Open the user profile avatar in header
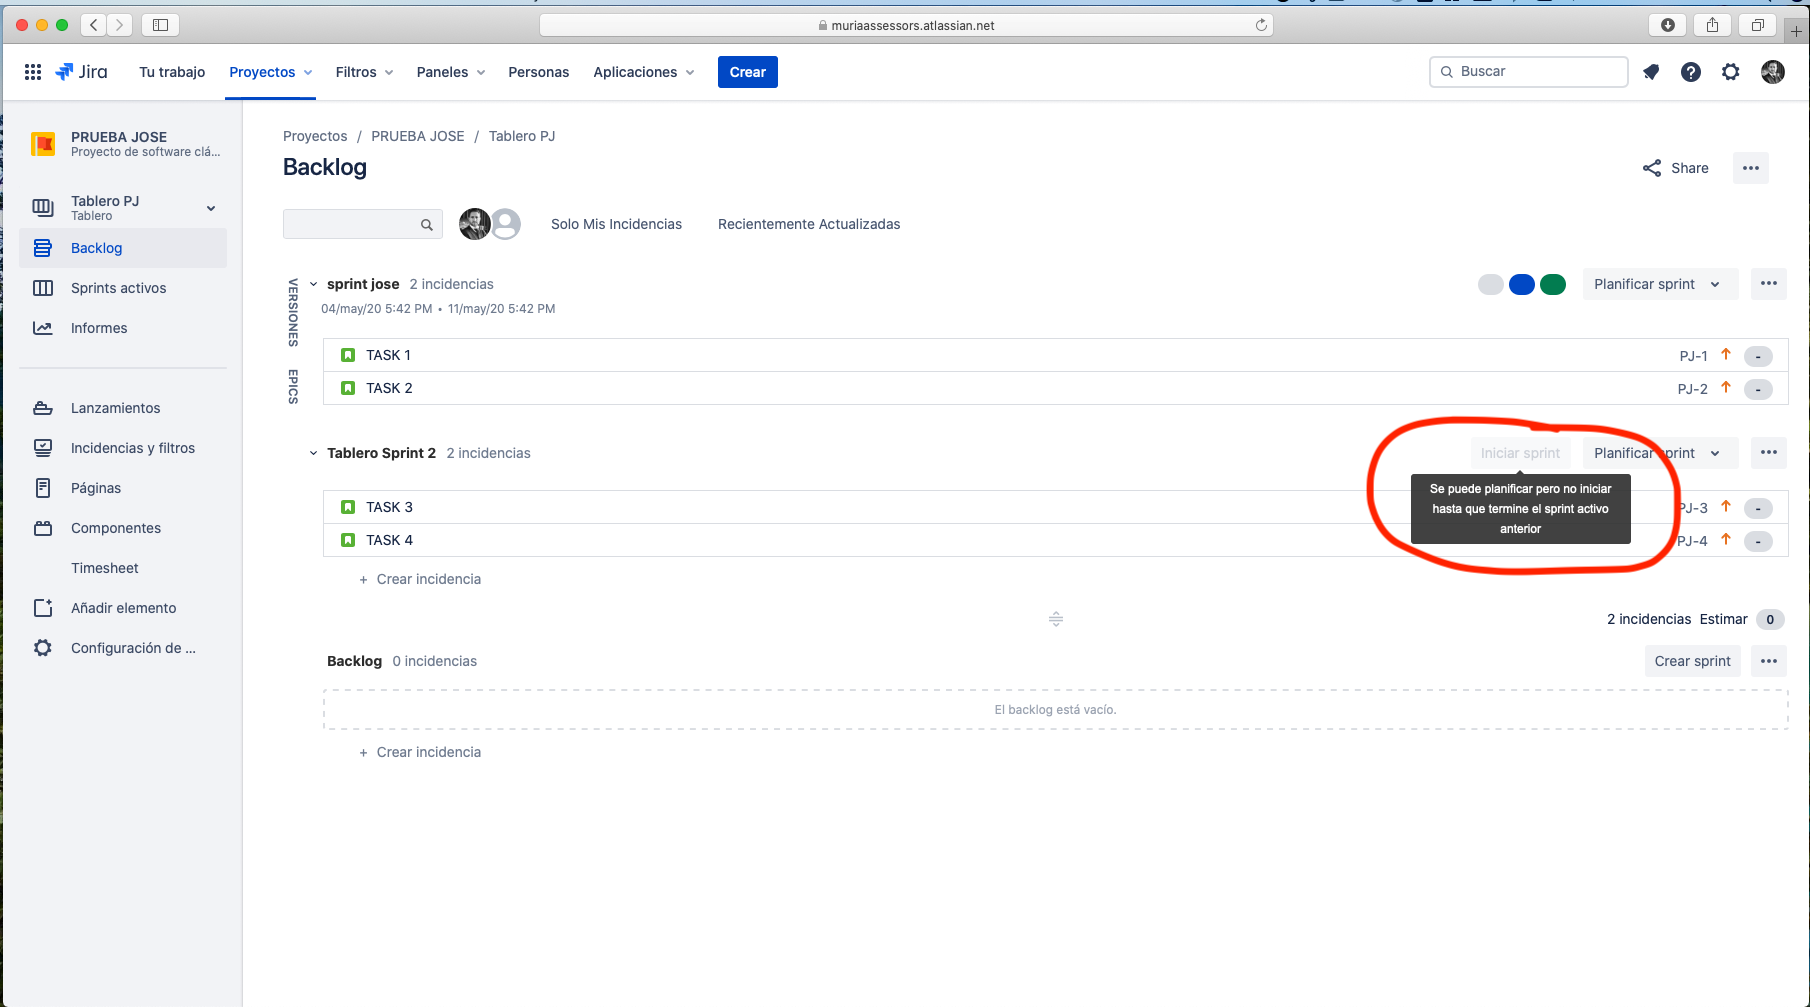This screenshot has height=1007, width=1810. [x=1773, y=72]
